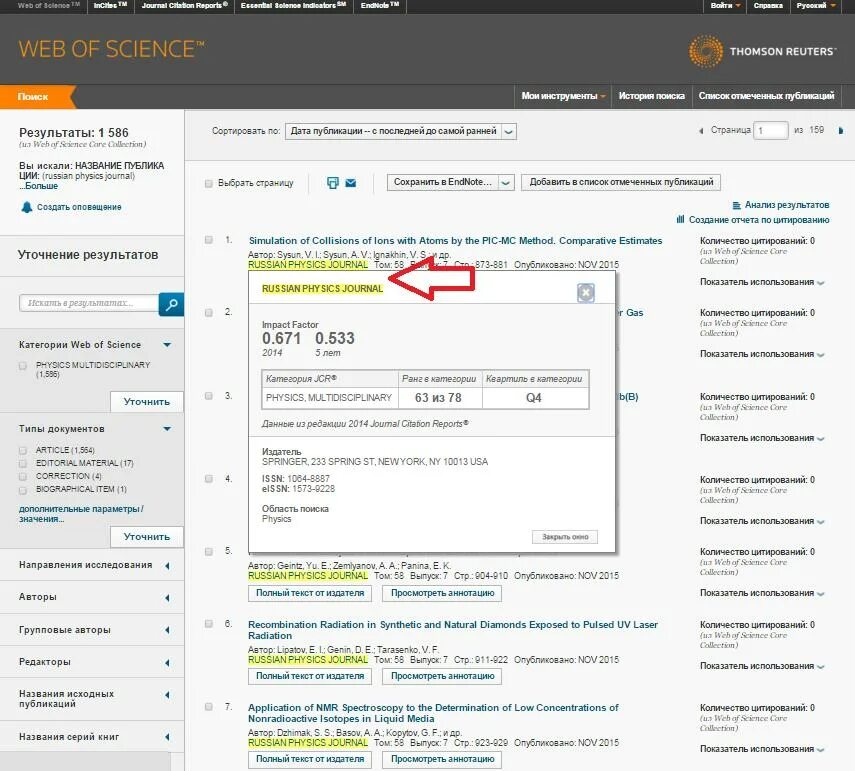Image resolution: width=855 pixels, height=771 pixels.
Task: Click Добавить в список отмеченных публикаций button
Action: (x=621, y=182)
